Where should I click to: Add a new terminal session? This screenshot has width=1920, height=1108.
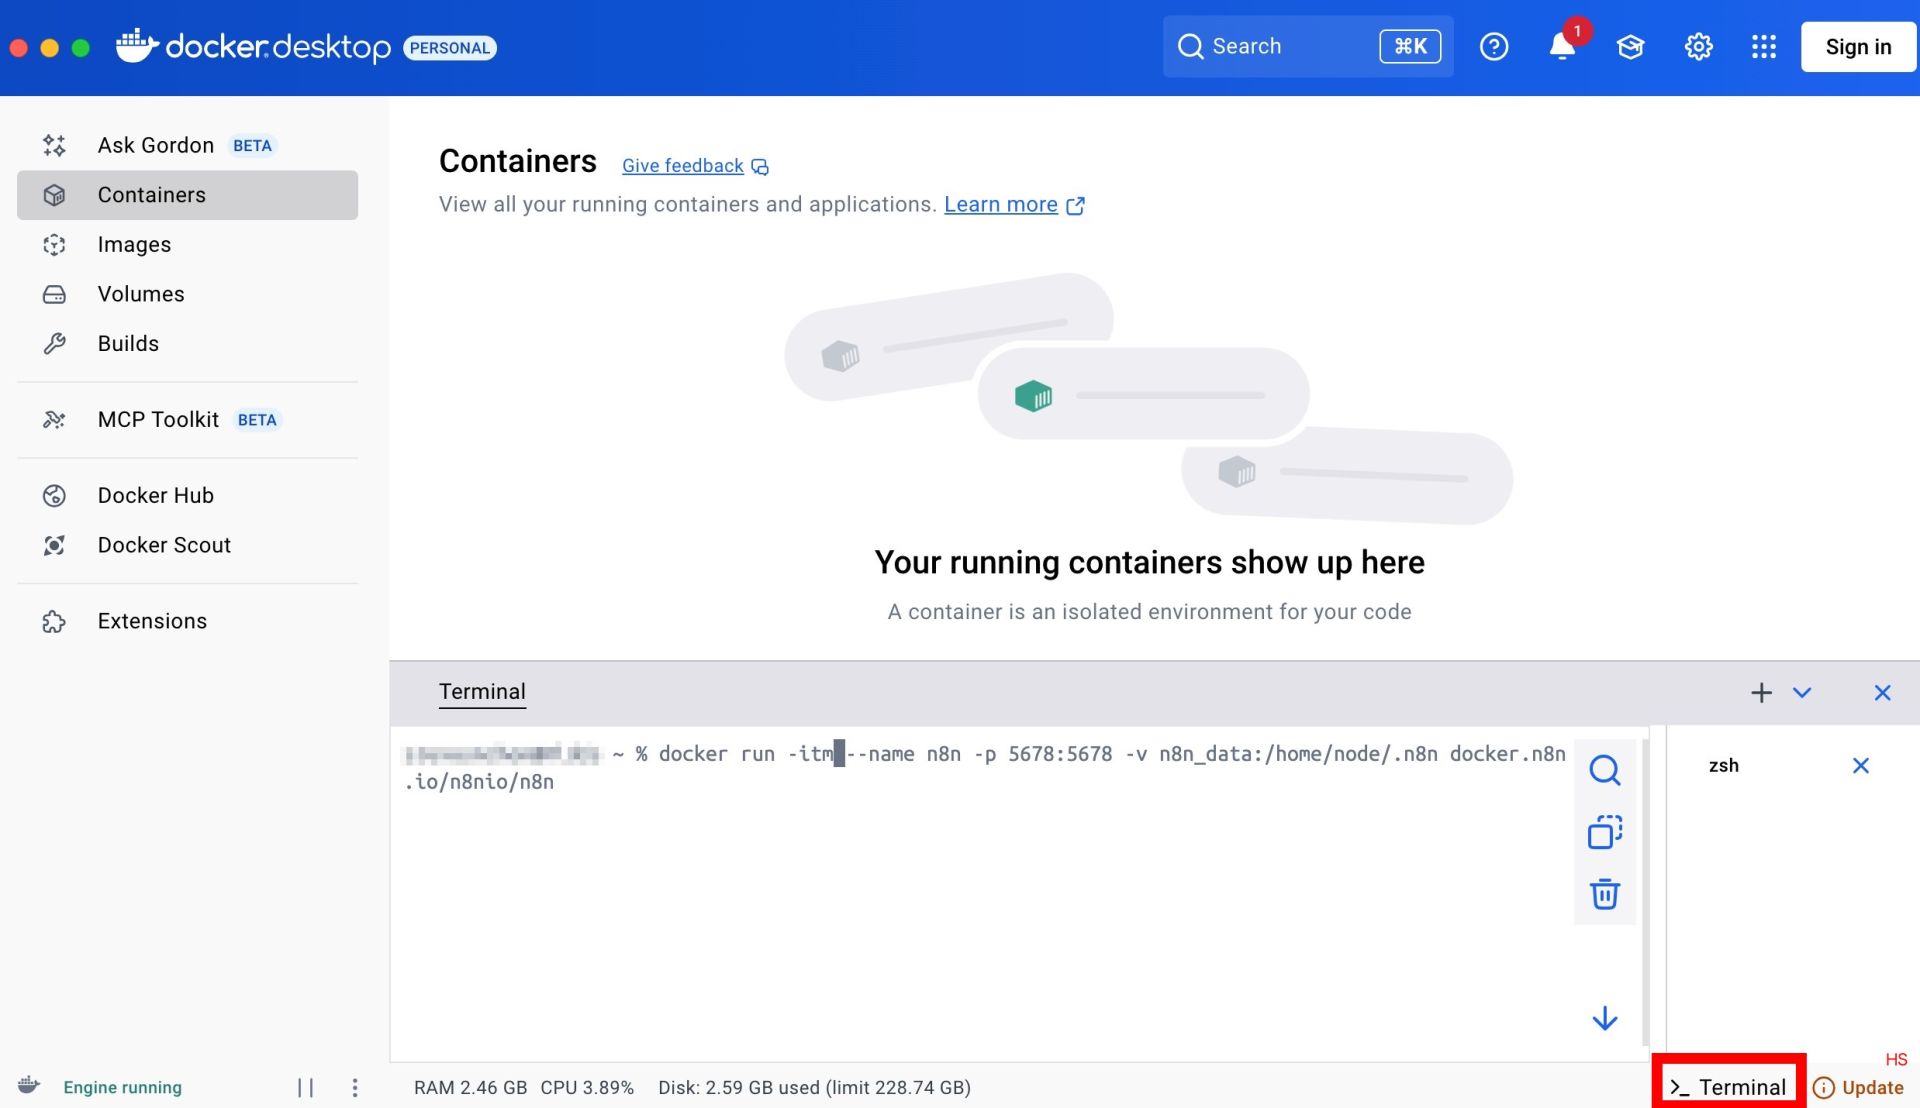1761,692
